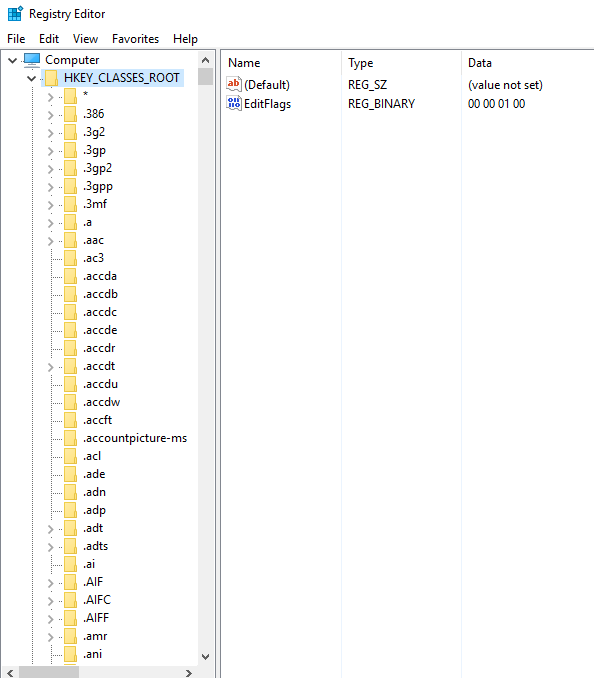The image size is (594, 678).
Task: Open the Edit menu
Action: coord(49,39)
